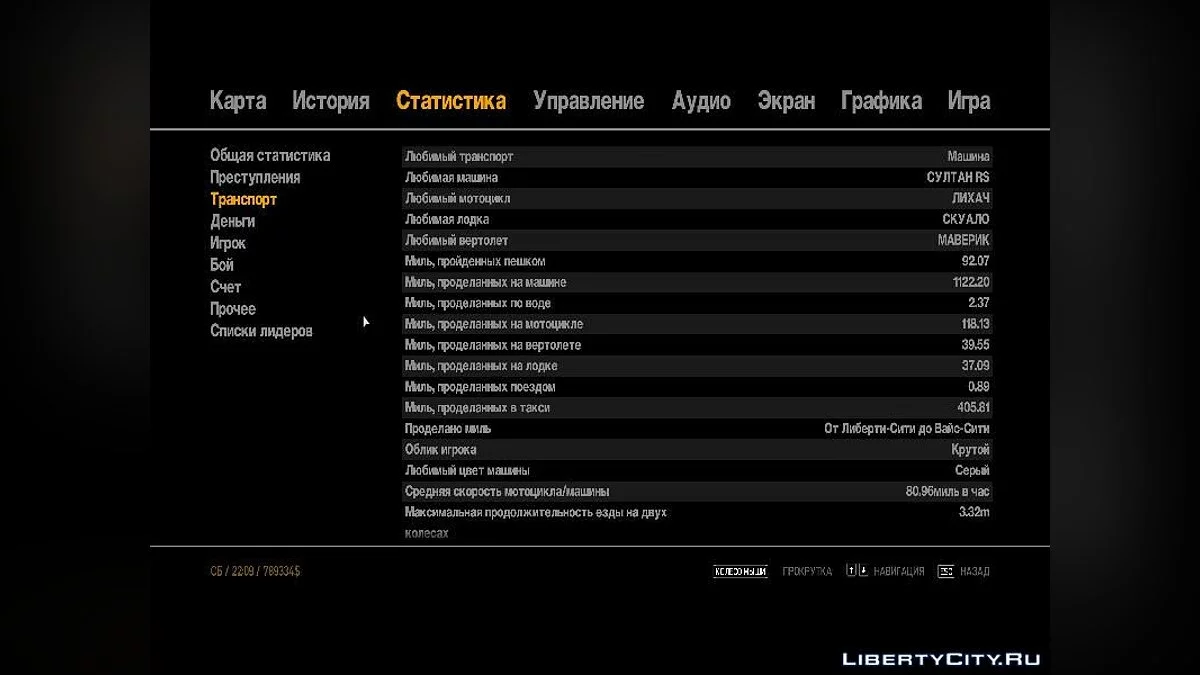Click the ESC key back icon

(x=945, y=571)
